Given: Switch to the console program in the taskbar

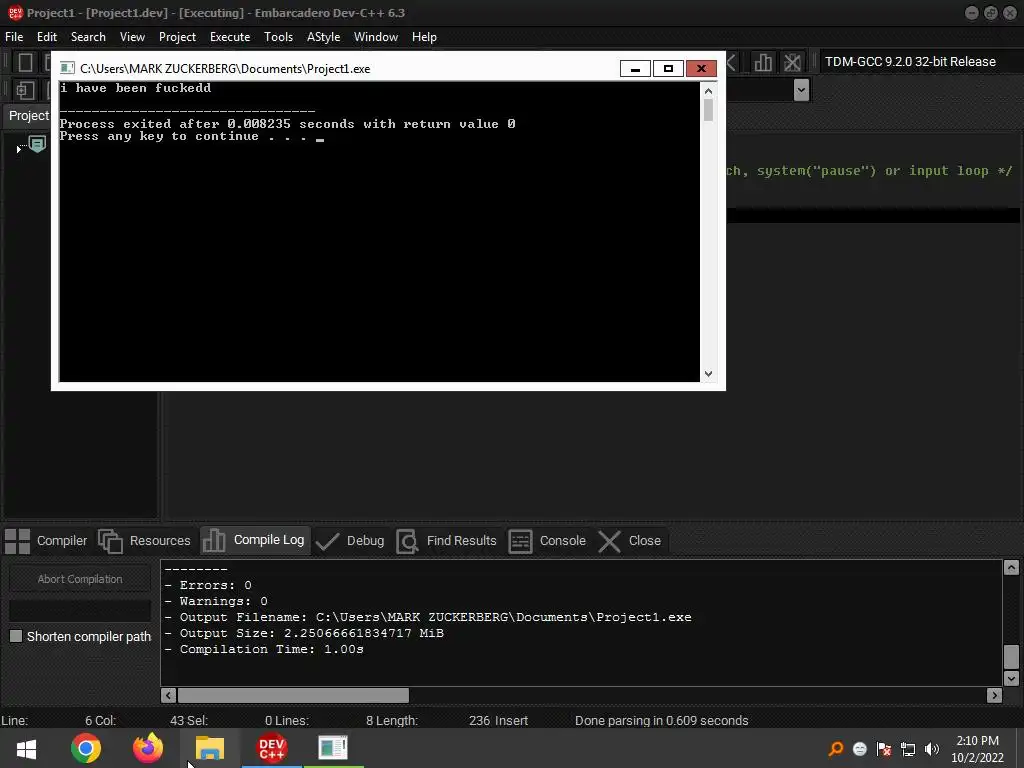Looking at the screenshot, I should 333,748.
